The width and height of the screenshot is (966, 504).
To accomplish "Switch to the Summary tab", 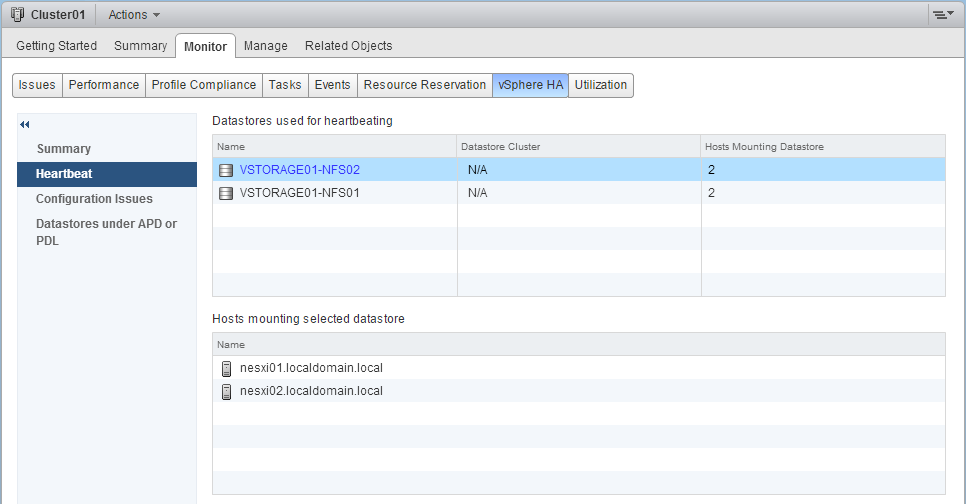I will (x=140, y=46).
